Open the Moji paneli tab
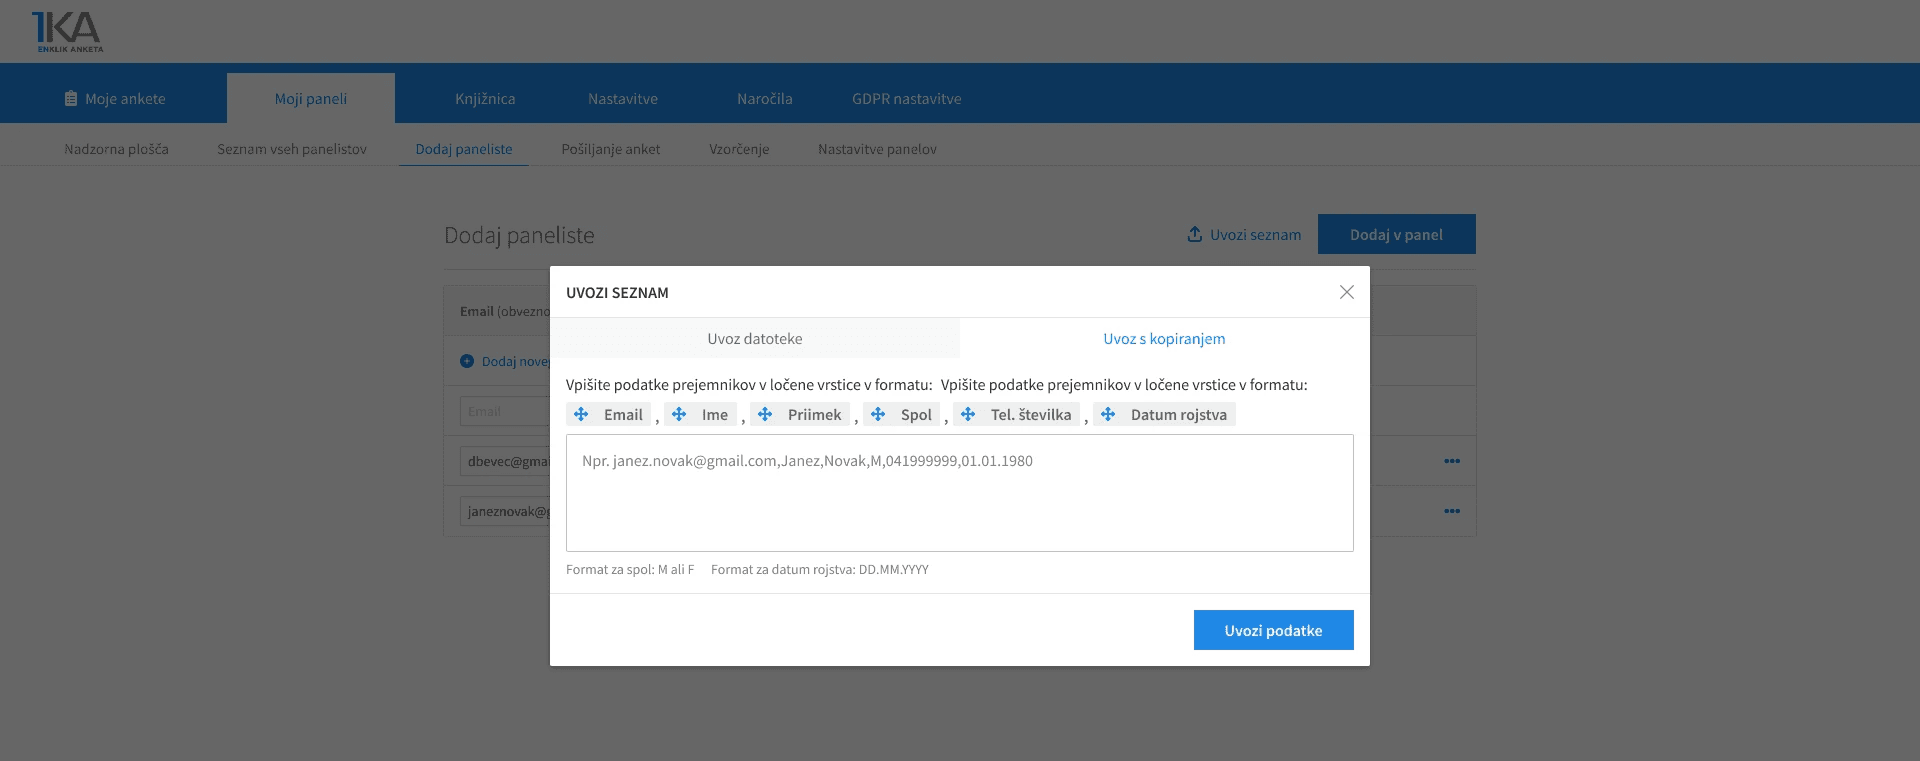 click(311, 98)
